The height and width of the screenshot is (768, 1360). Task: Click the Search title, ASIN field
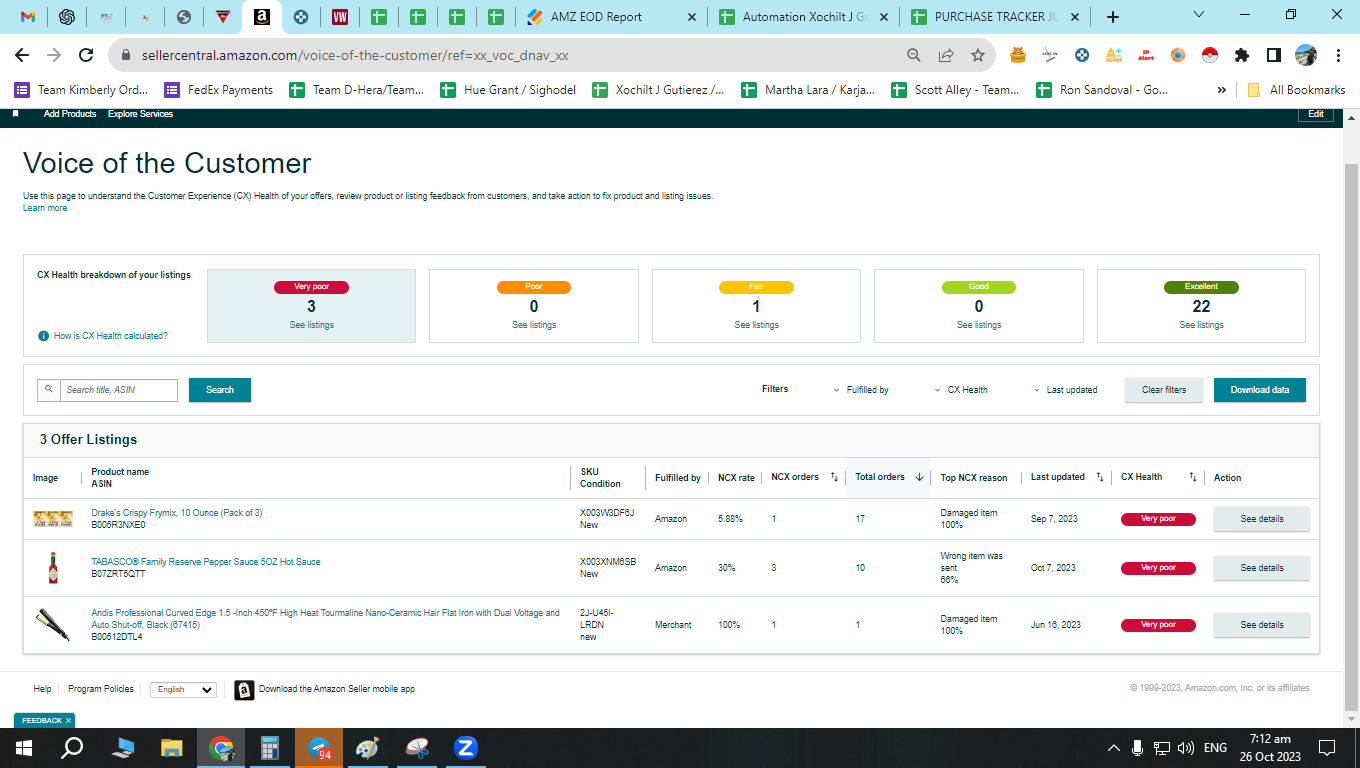118,390
